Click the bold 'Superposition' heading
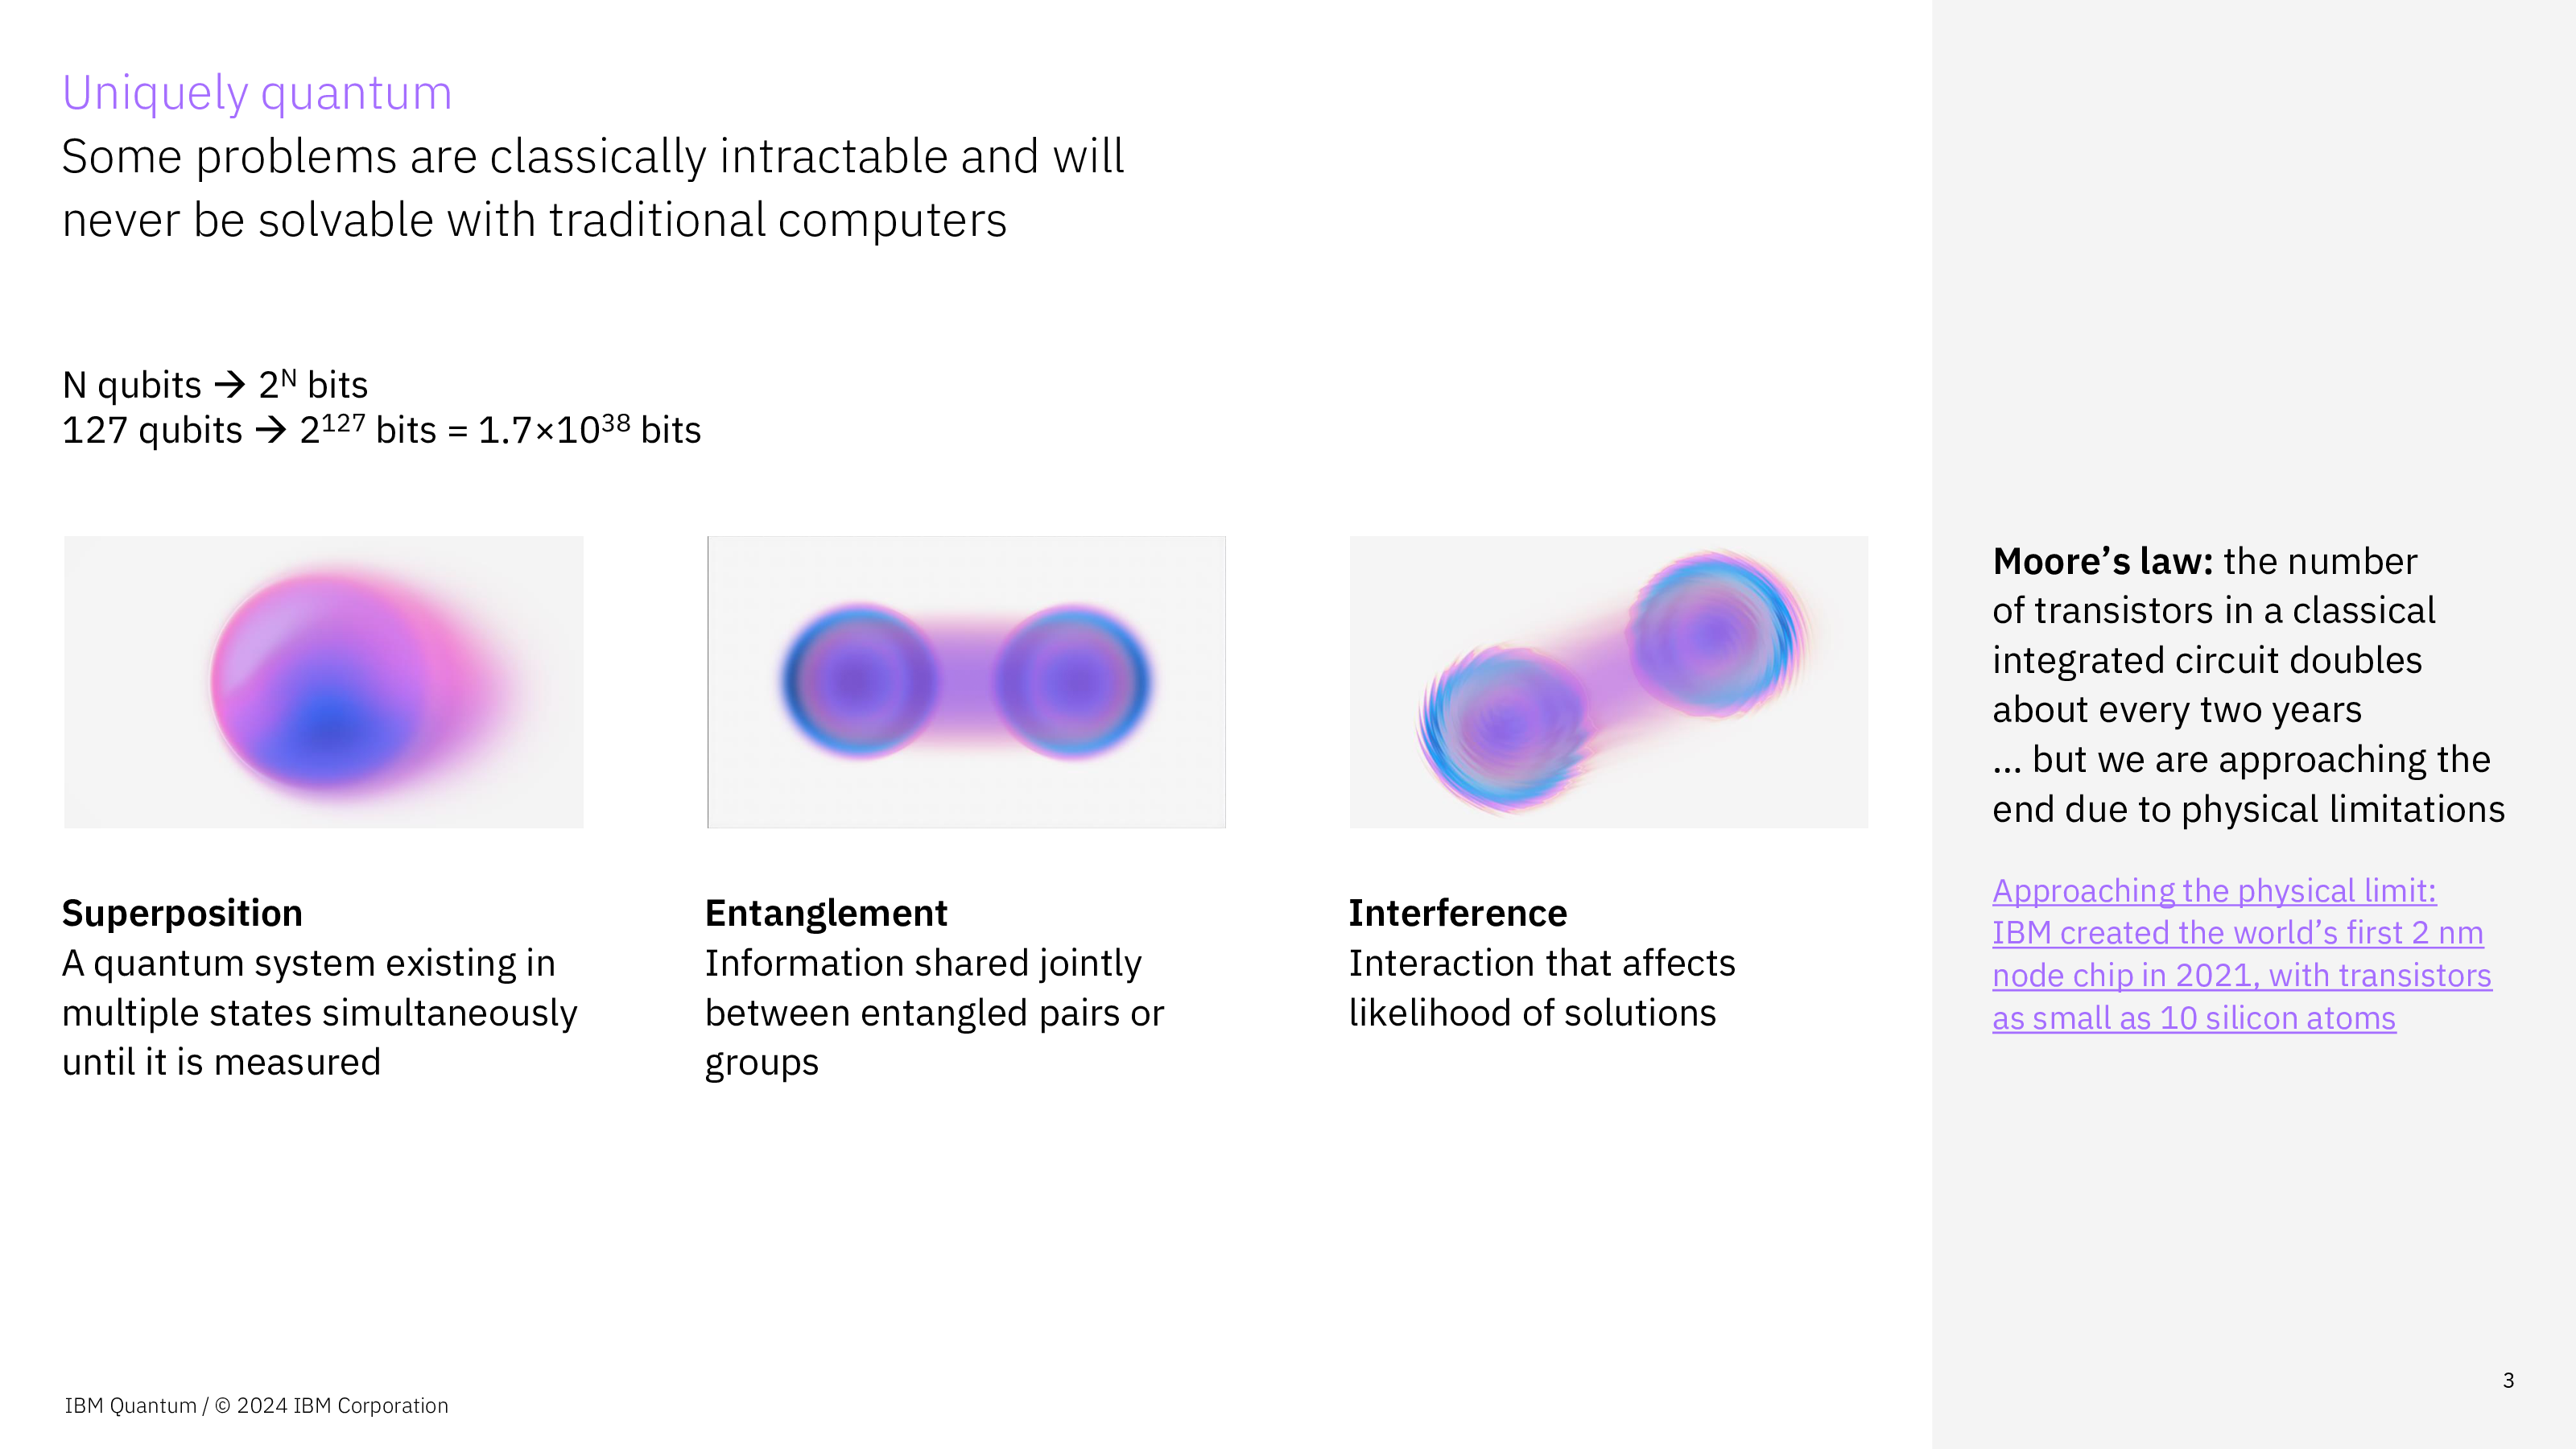This screenshot has width=2576, height=1449. tap(182, 913)
